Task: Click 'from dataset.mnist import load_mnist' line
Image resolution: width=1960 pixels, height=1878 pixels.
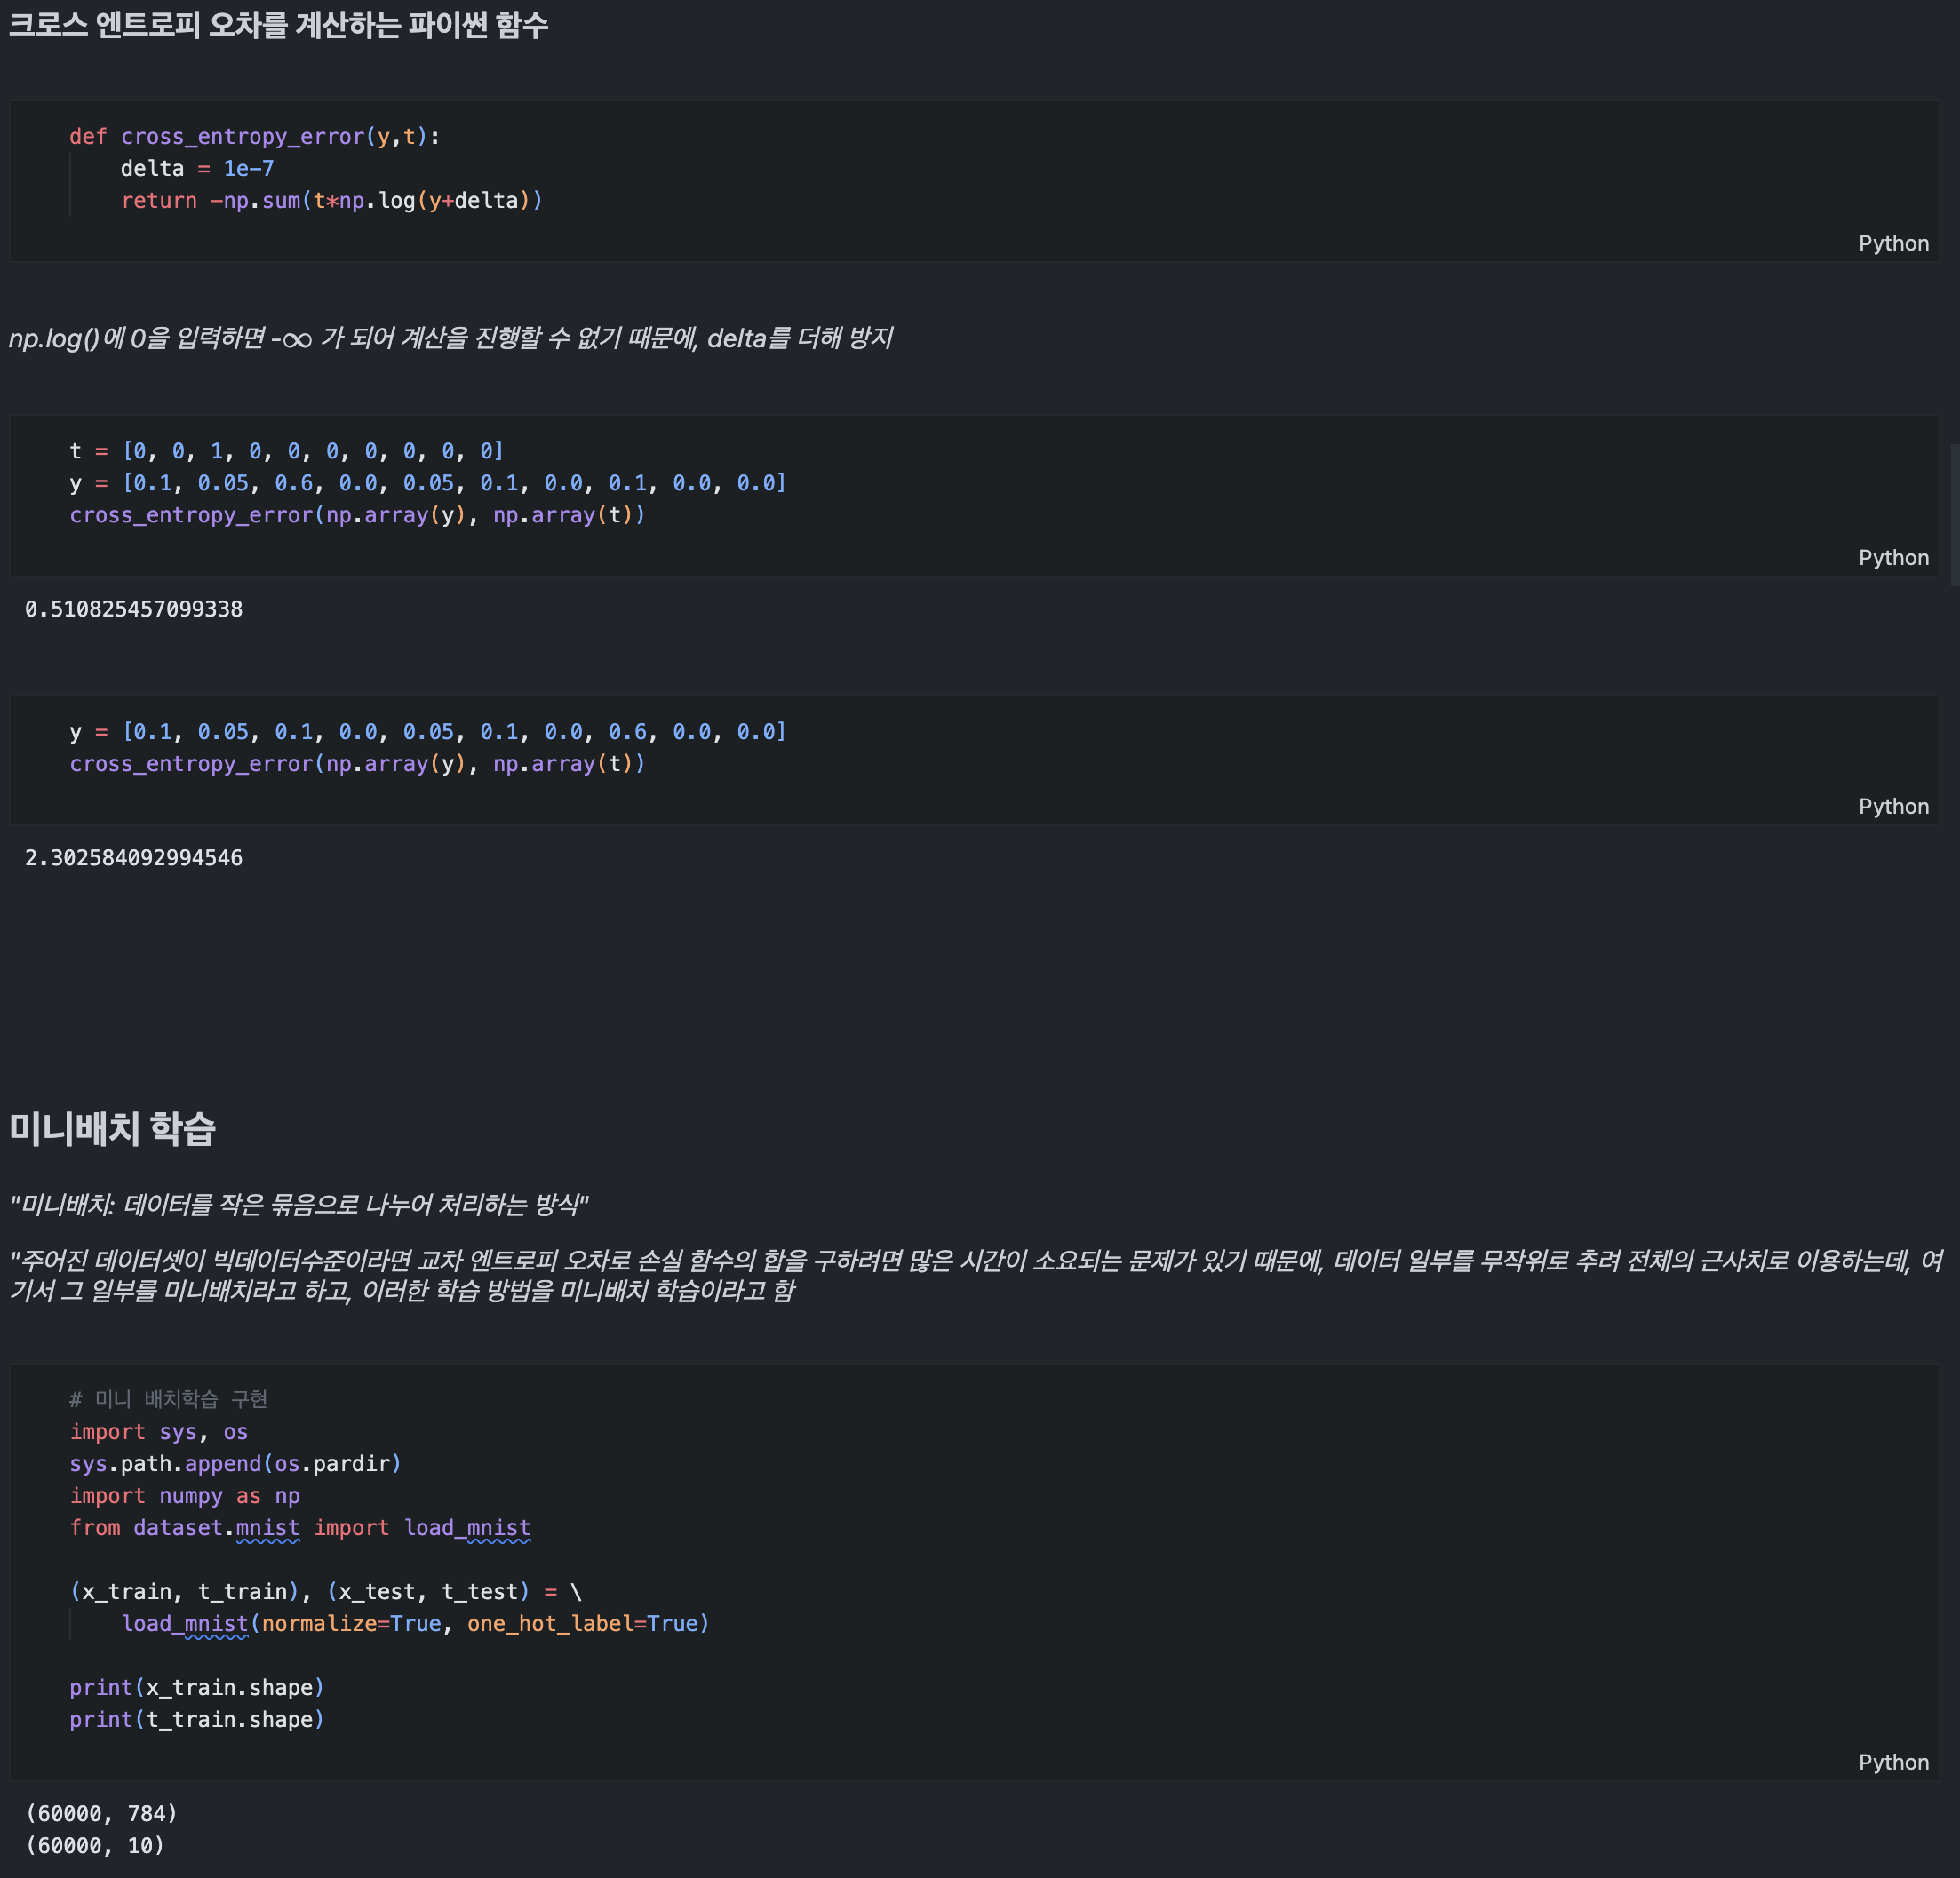Action: pyautogui.click(x=300, y=1528)
